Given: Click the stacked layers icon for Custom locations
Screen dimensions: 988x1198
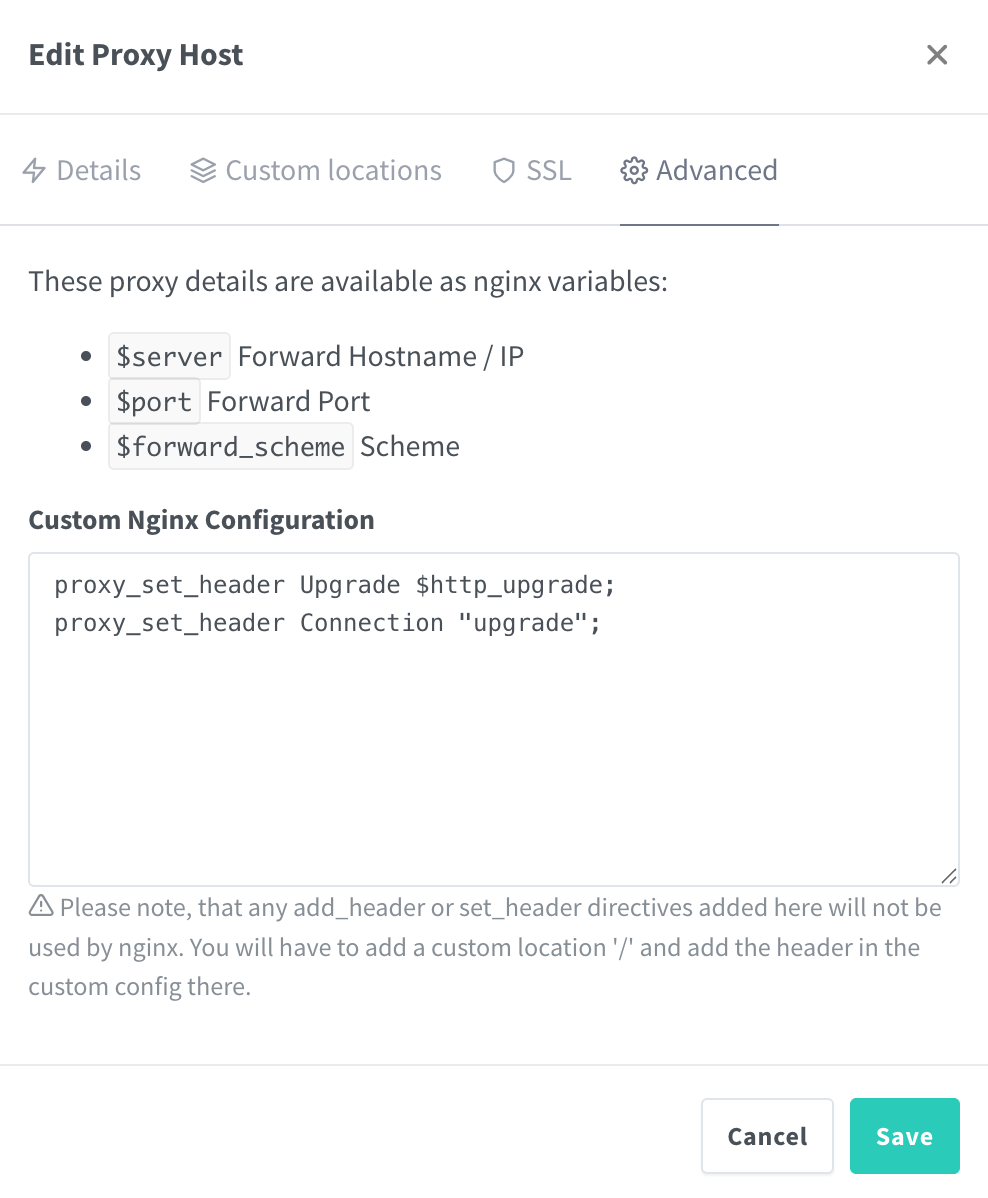Looking at the screenshot, I should click(203, 171).
